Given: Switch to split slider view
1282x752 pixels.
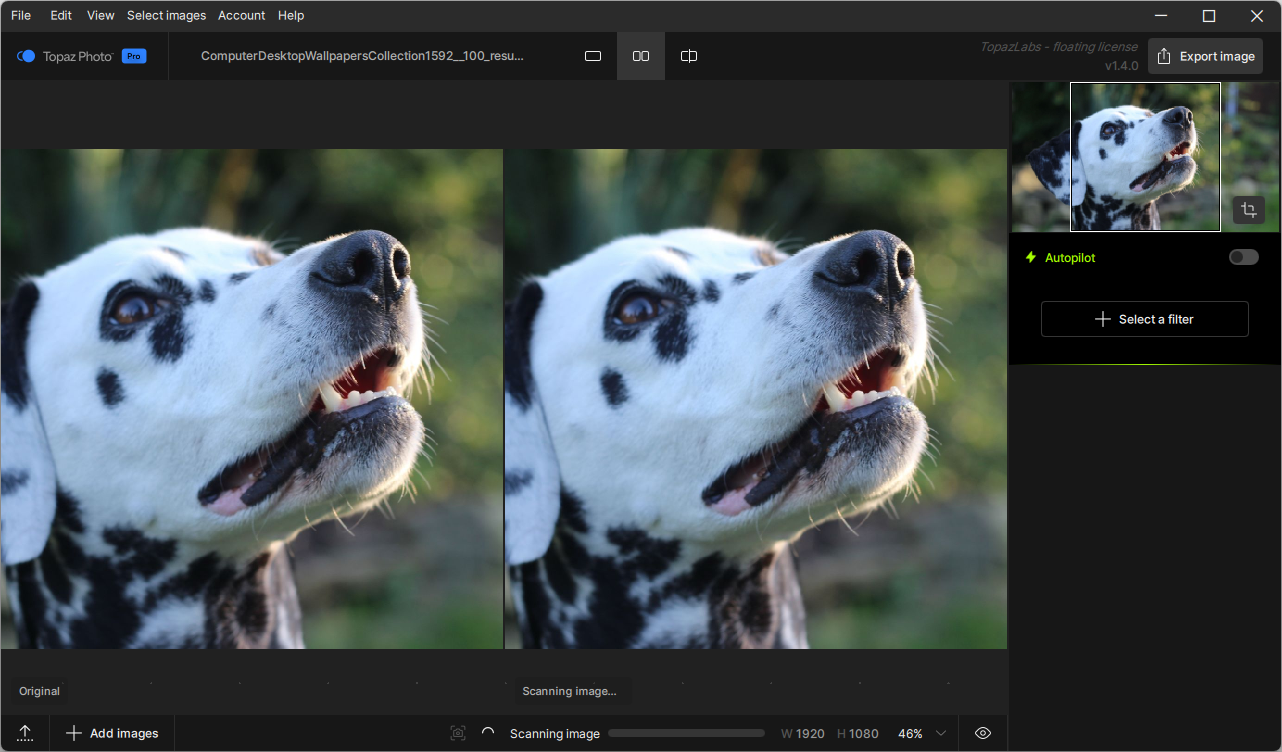Looking at the screenshot, I should [x=689, y=56].
